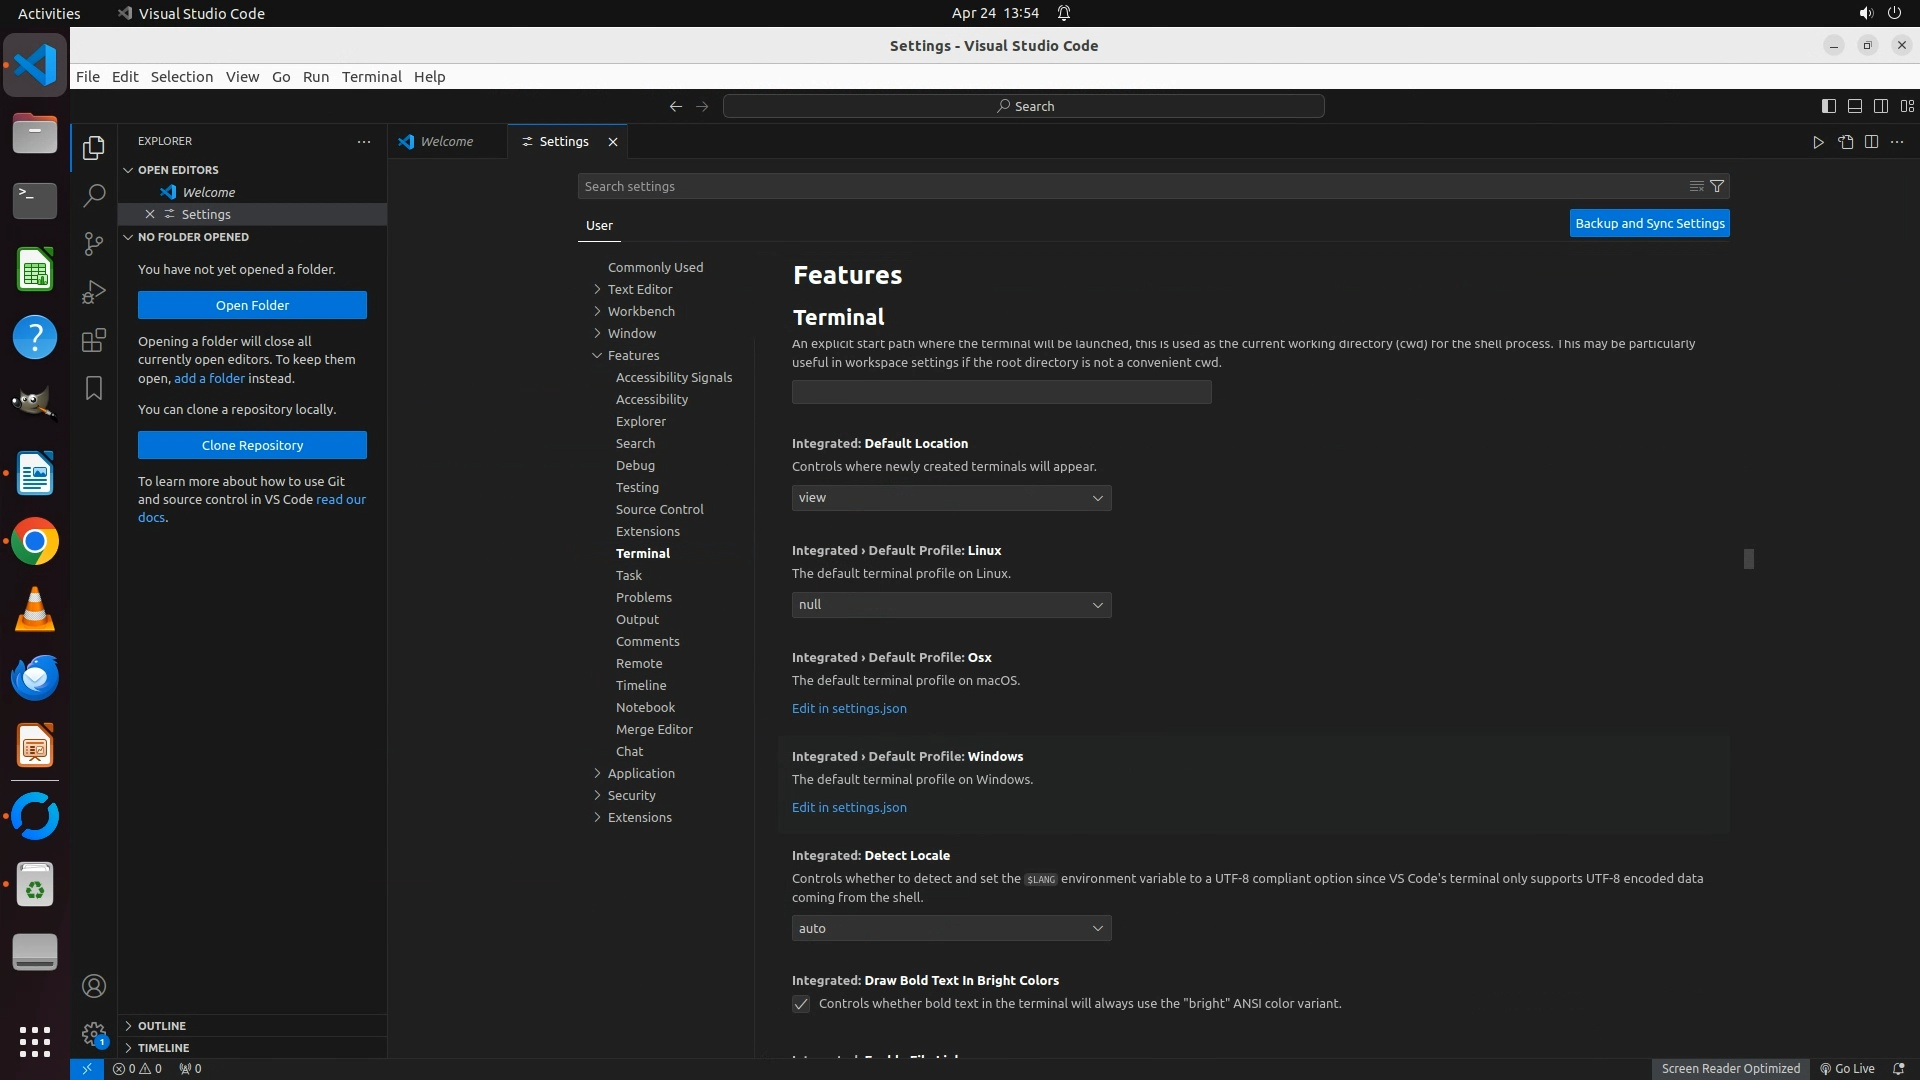
Task: Open the Default Location dropdown
Action: (x=951, y=498)
